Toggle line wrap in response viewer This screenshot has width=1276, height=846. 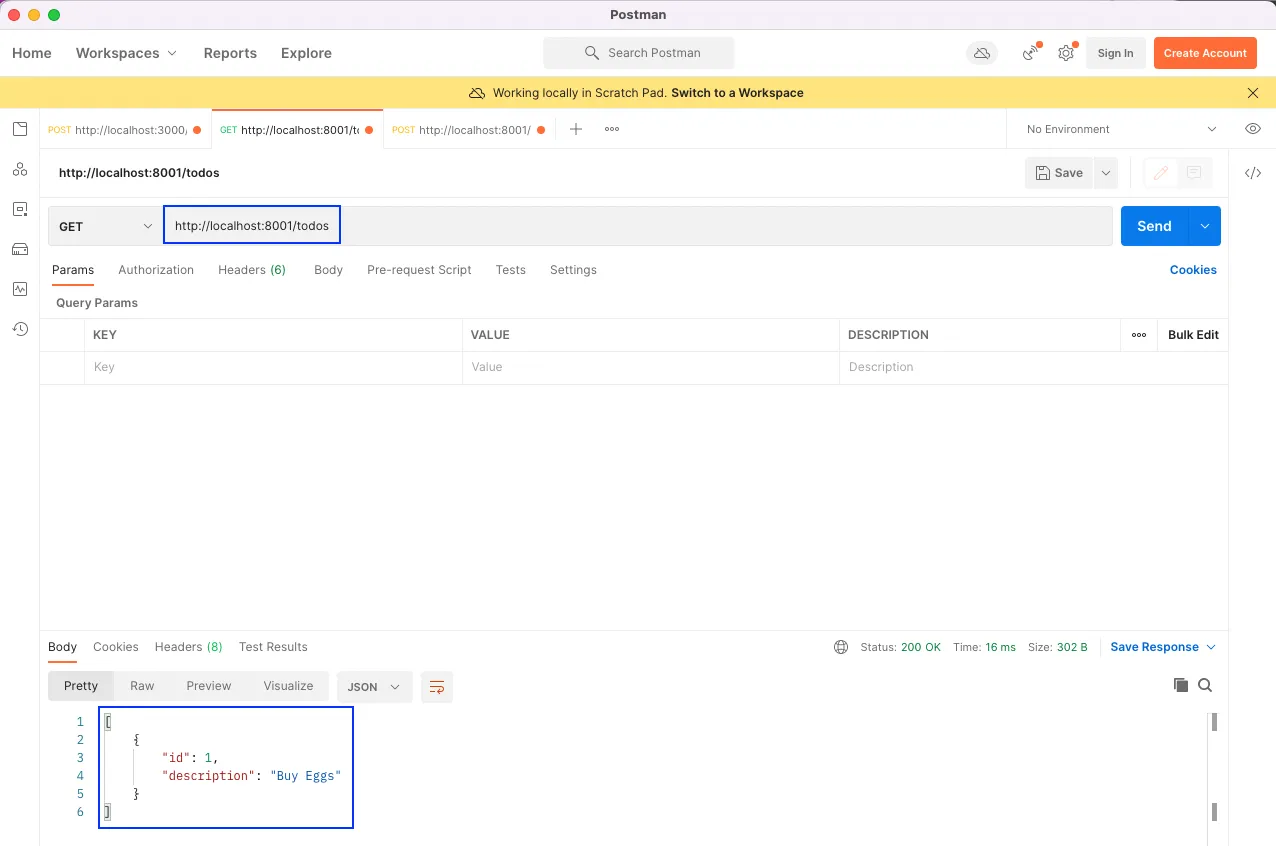[437, 687]
